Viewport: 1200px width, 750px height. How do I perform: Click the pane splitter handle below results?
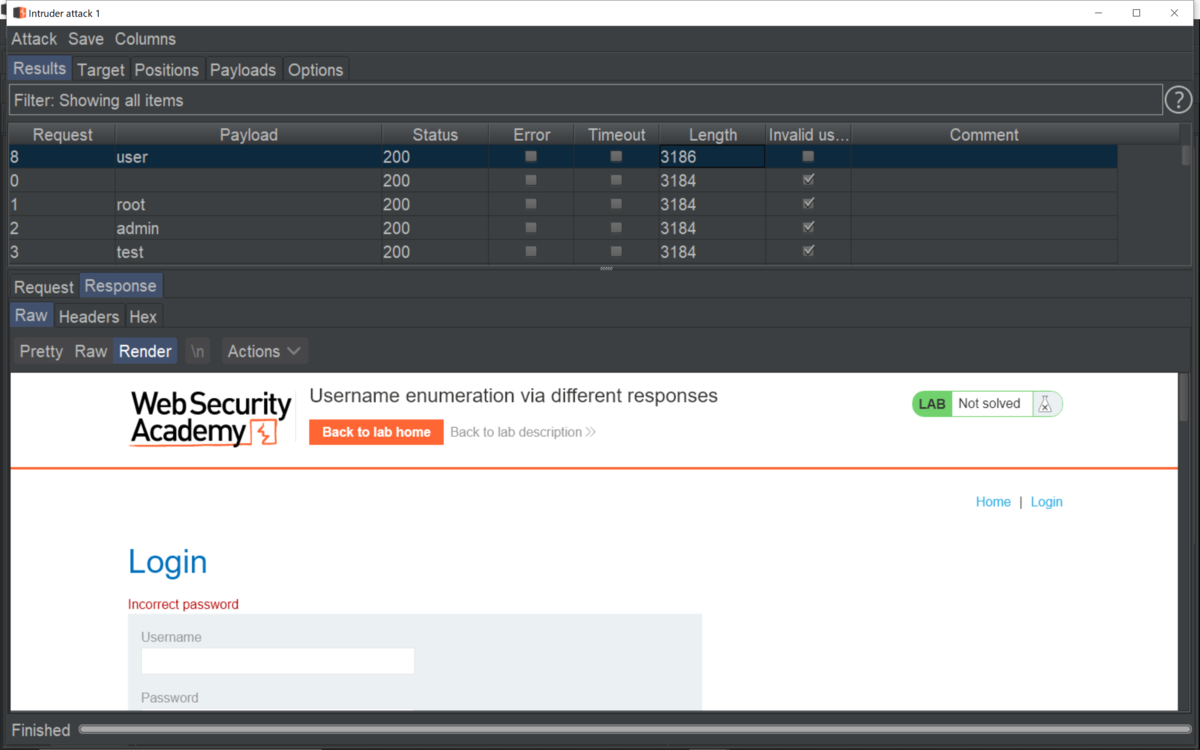coord(606,269)
